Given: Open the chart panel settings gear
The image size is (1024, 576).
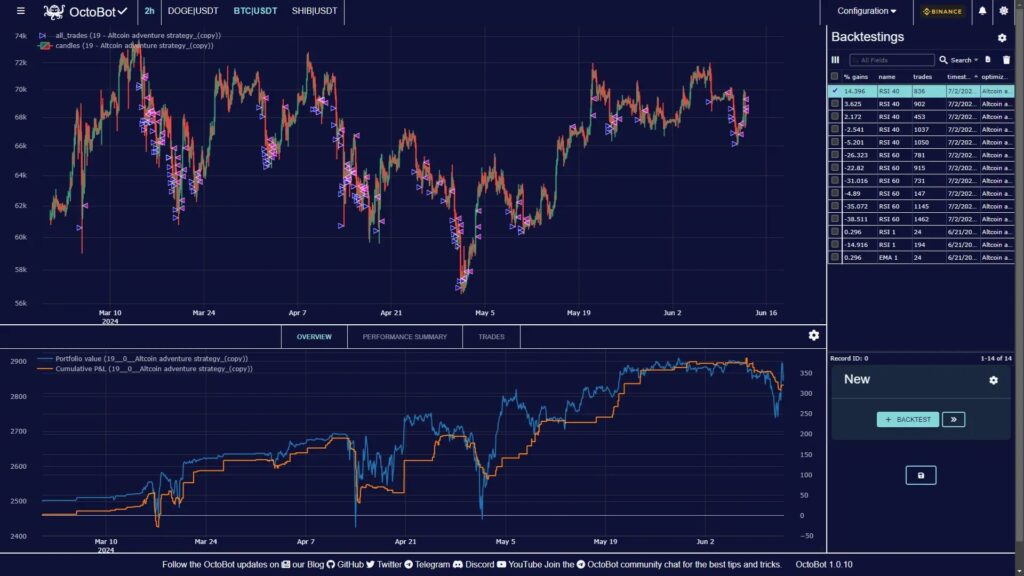Looking at the screenshot, I should pyautogui.click(x=813, y=335).
